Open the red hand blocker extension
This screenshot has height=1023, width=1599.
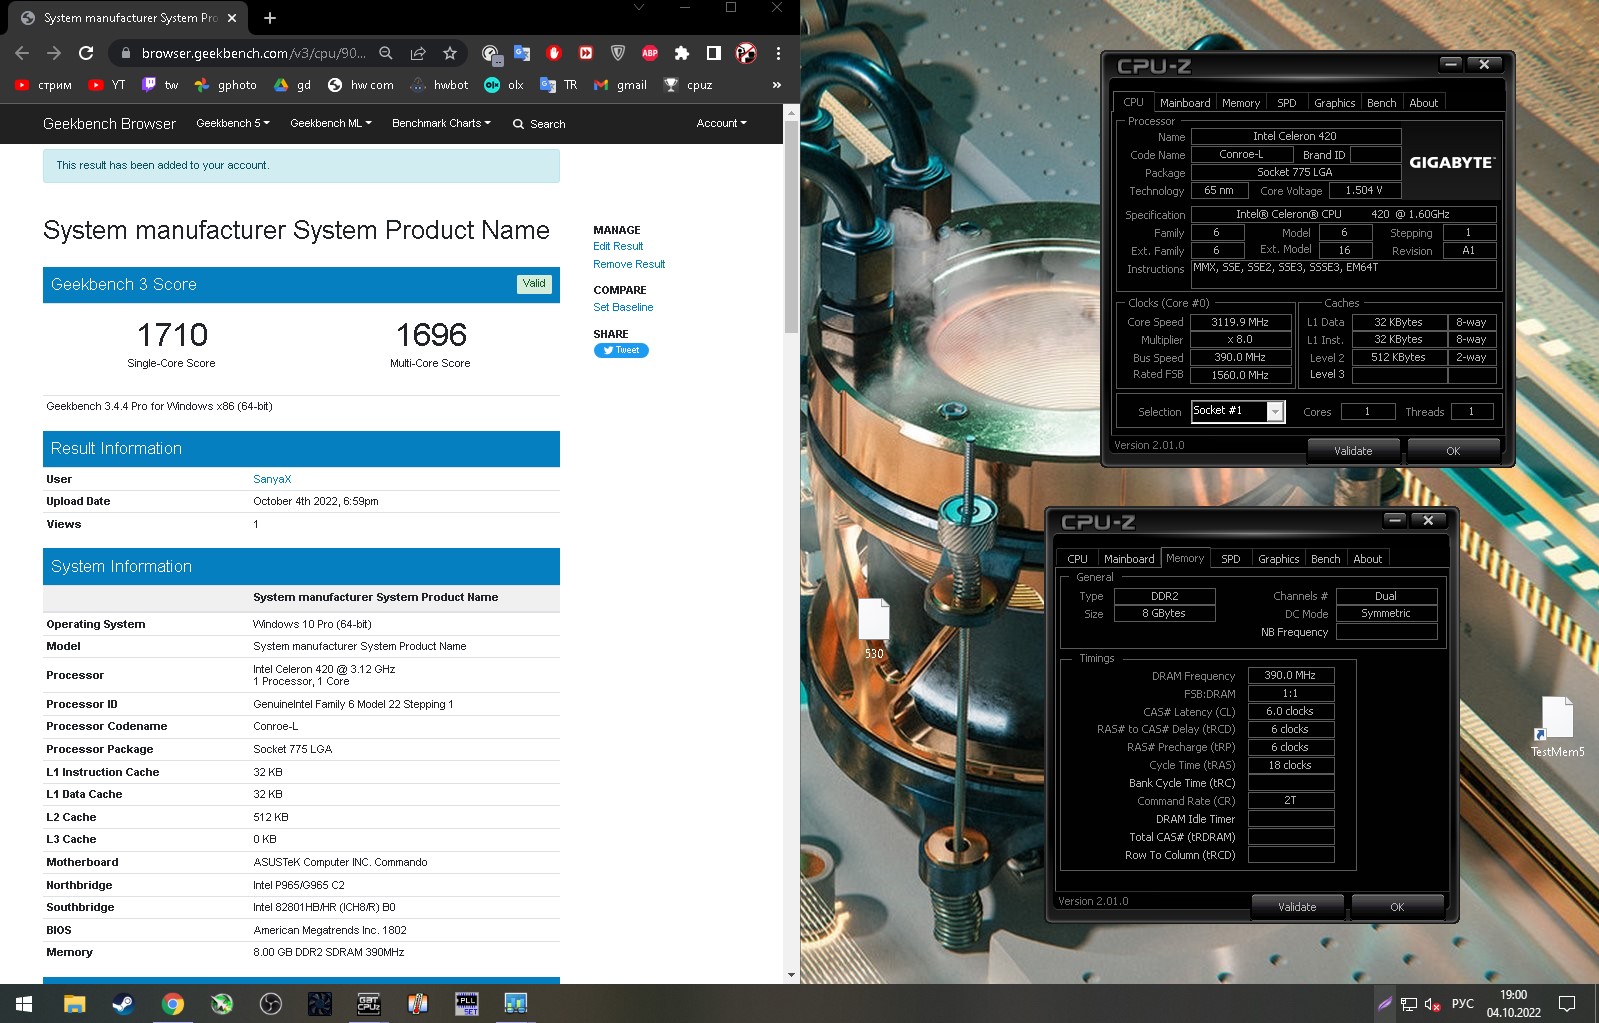(x=554, y=53)
